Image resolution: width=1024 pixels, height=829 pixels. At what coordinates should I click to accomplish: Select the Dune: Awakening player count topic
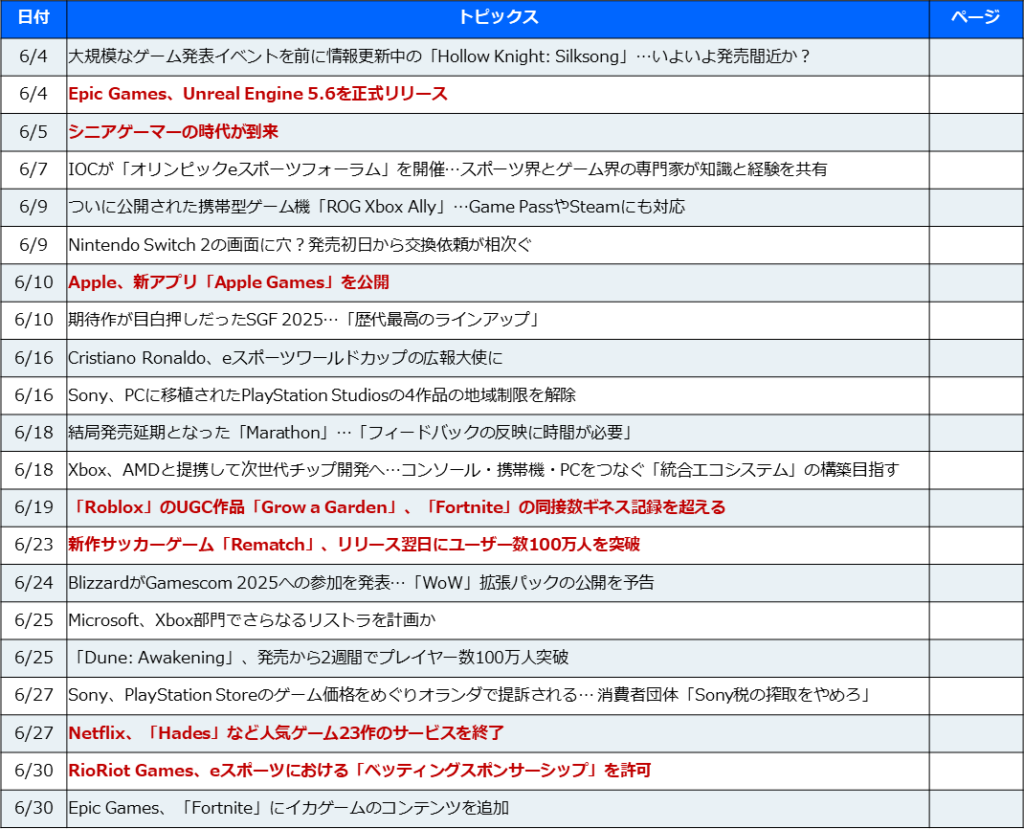(319, 657)
